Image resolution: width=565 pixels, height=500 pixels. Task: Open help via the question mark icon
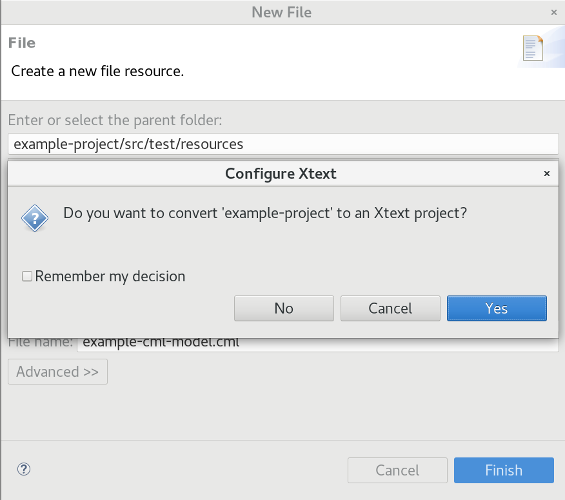24,469
